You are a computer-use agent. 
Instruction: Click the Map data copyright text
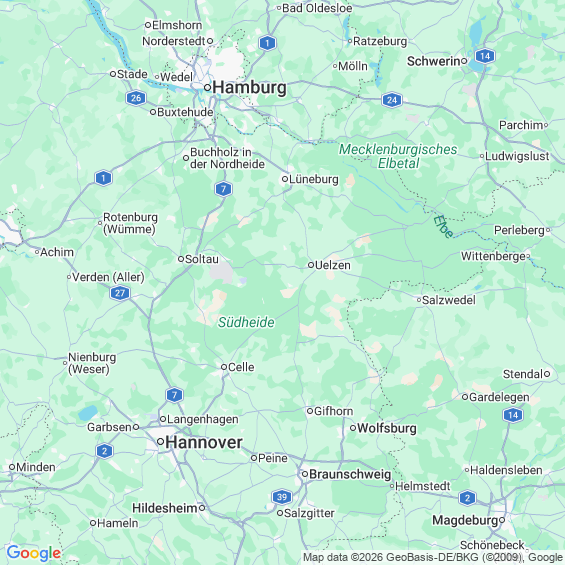pyautogui.click(x=433, y=557)
